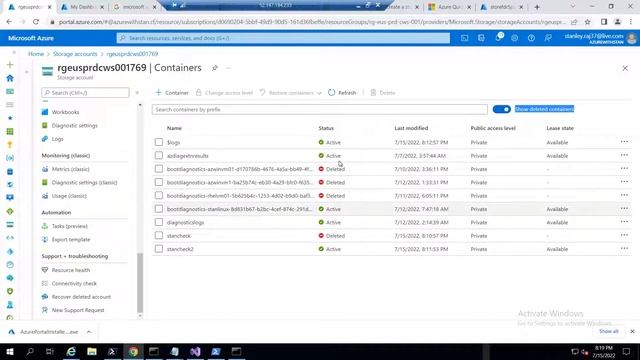
Task: Click Favorites star icon in left sidebar
Action: pyautogui.click(x=10, y=118)
